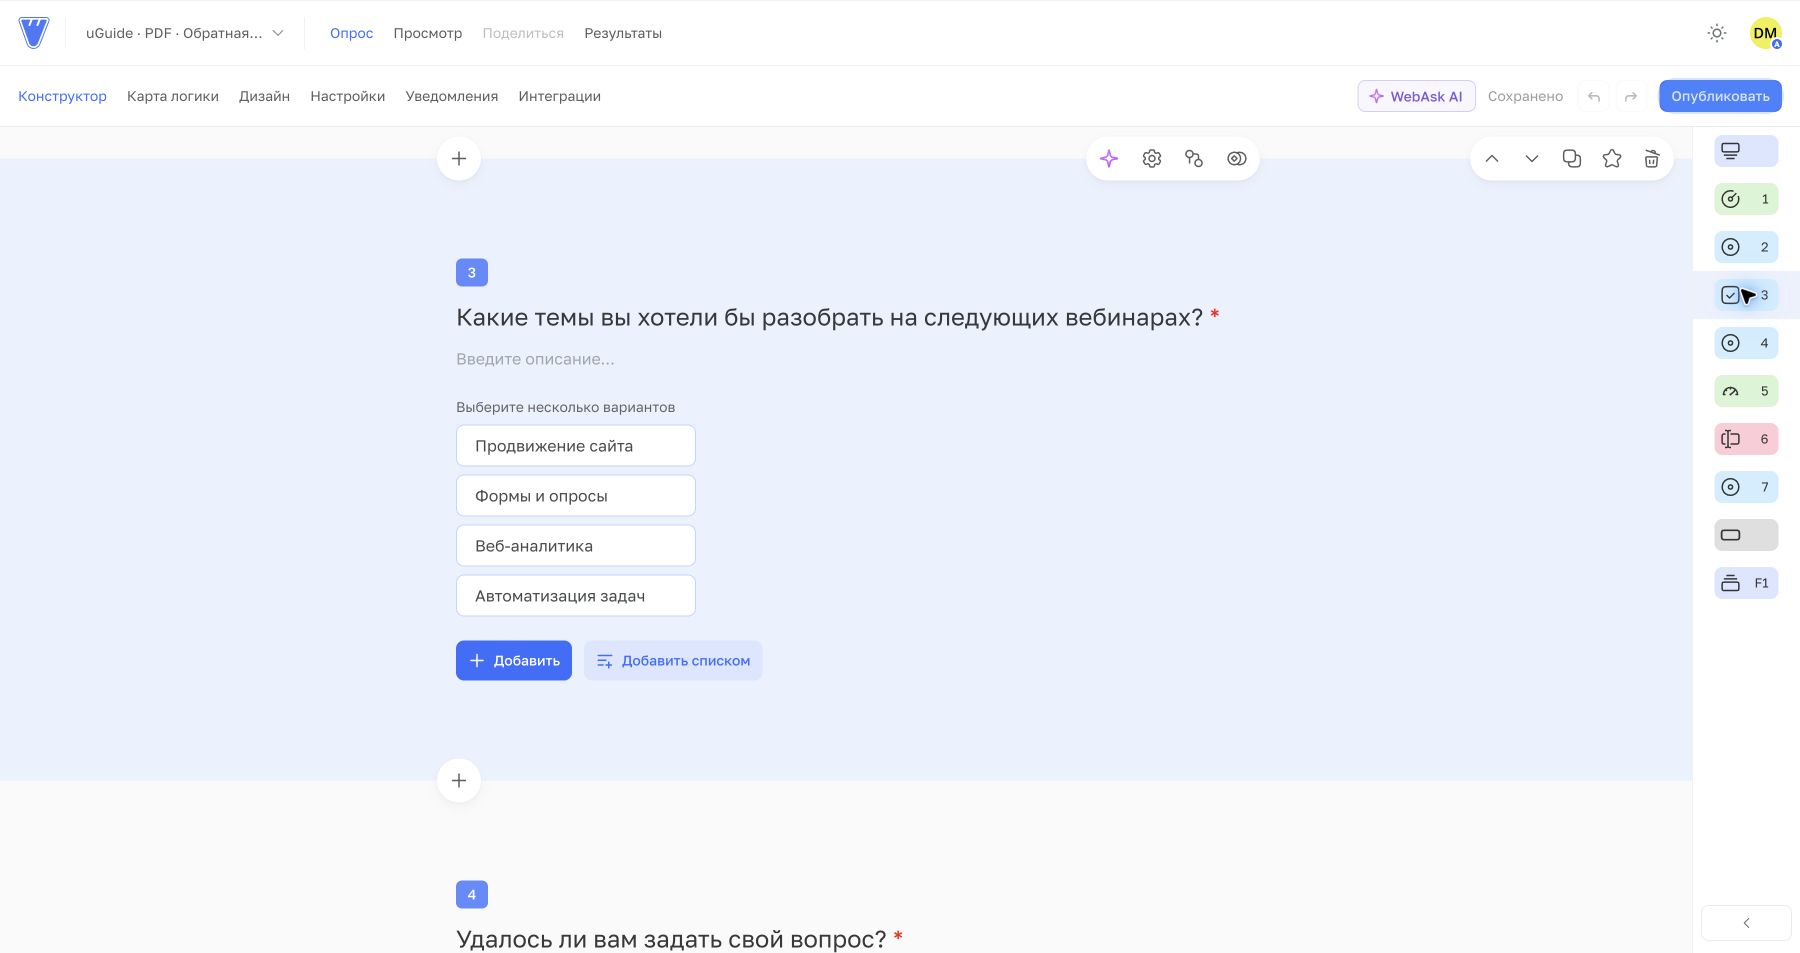Go to question 4 in the sidebar

pyautogui.click(x=1746, y=343)
